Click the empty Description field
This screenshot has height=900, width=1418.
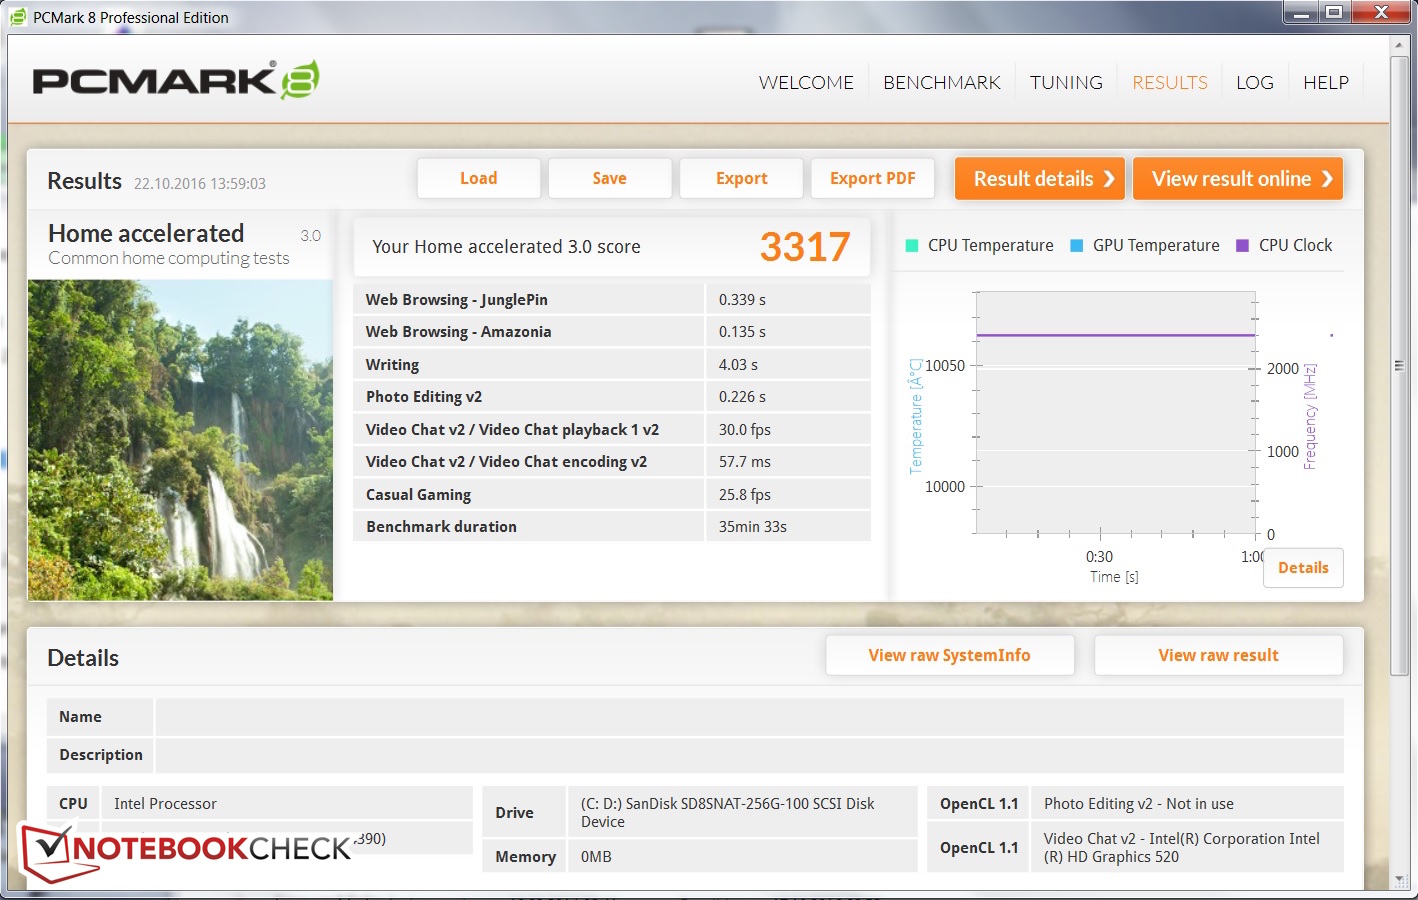click(x=749, y=755)
